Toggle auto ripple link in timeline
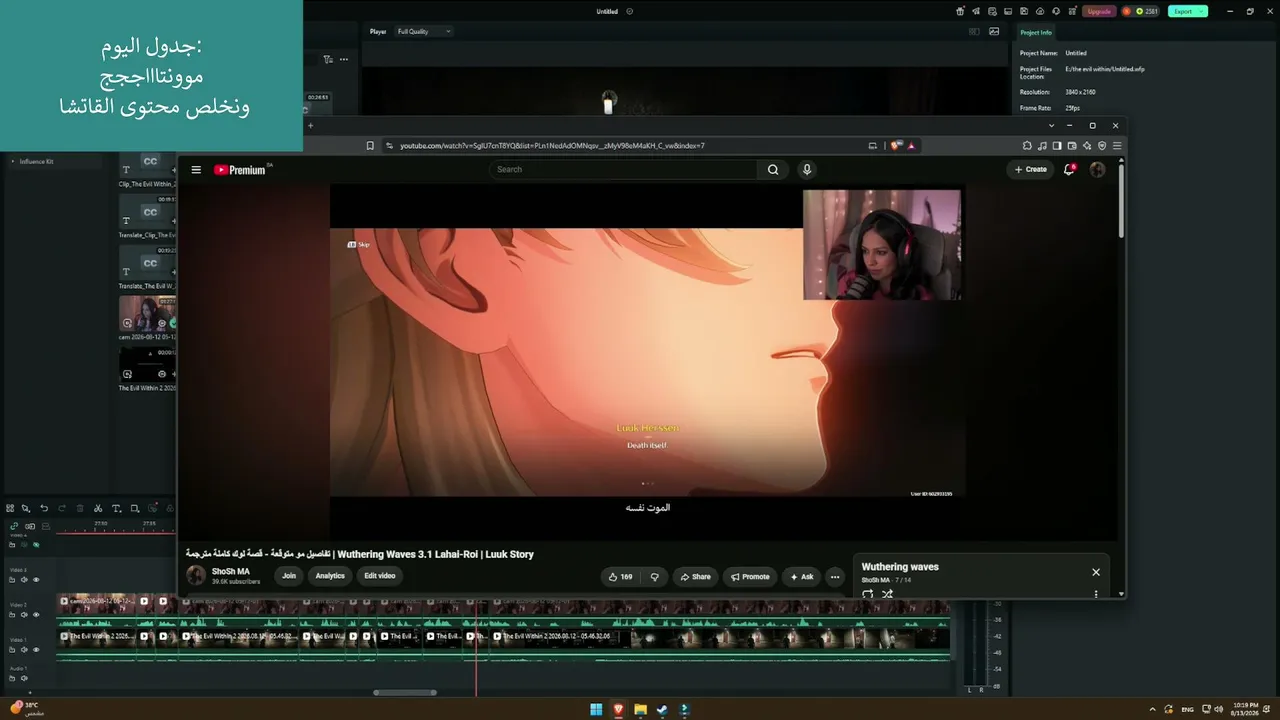 pyautogui.click(x=14, y=526)
